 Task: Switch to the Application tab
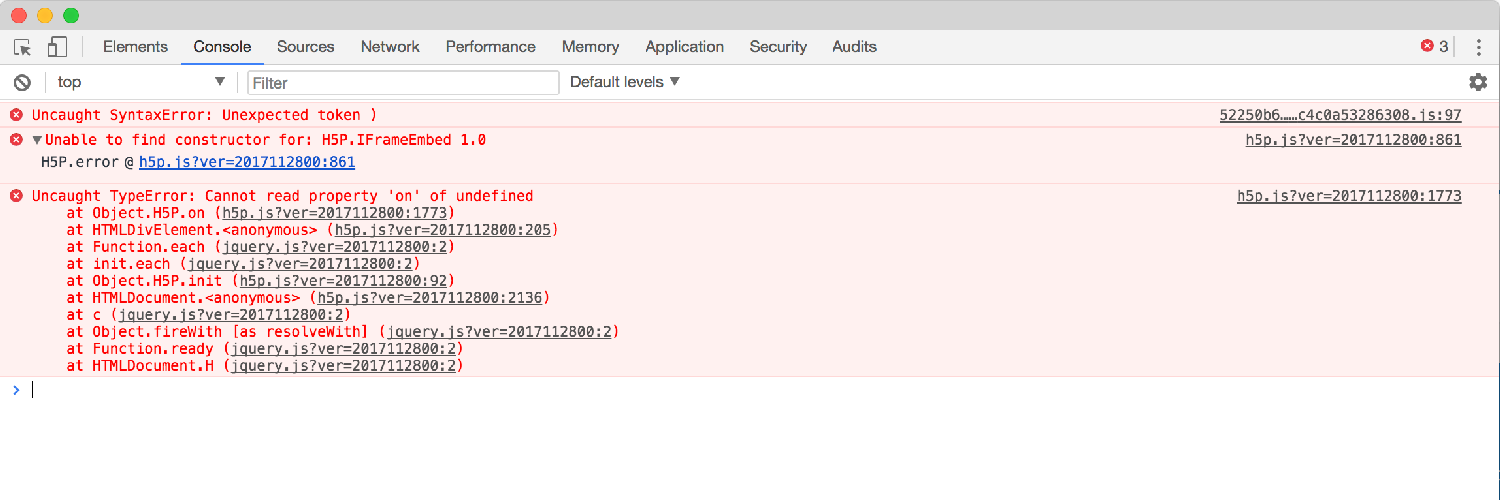point(684,46)
